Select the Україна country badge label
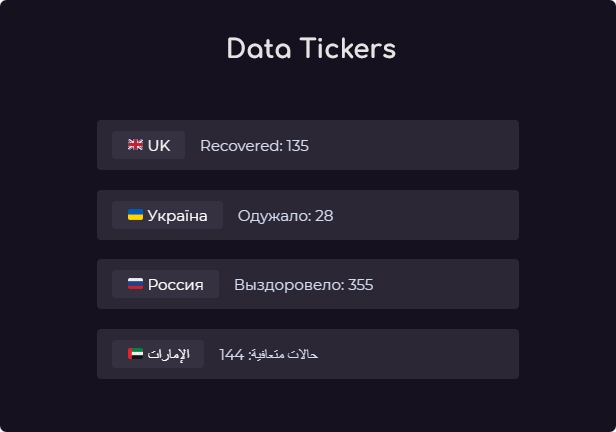 (x=177, y=216)
